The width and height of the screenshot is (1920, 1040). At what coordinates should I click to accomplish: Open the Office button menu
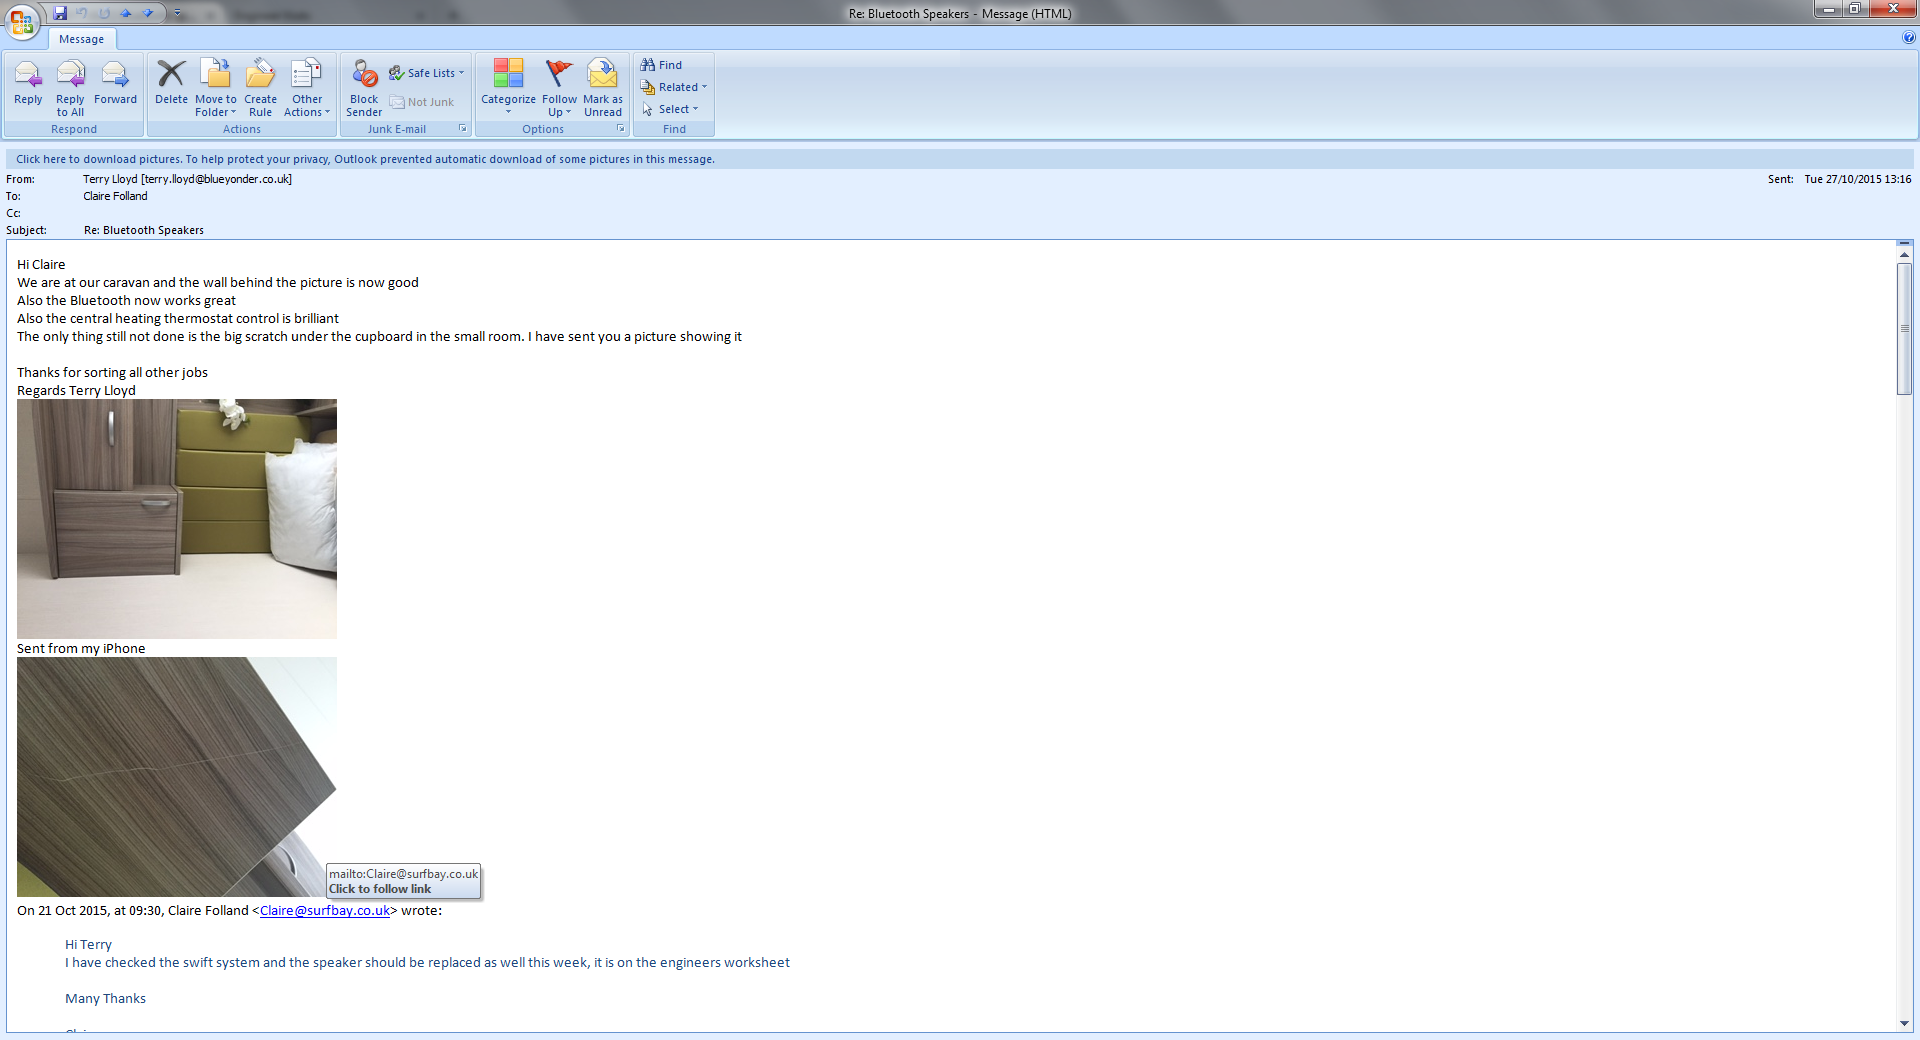point(22,21)
